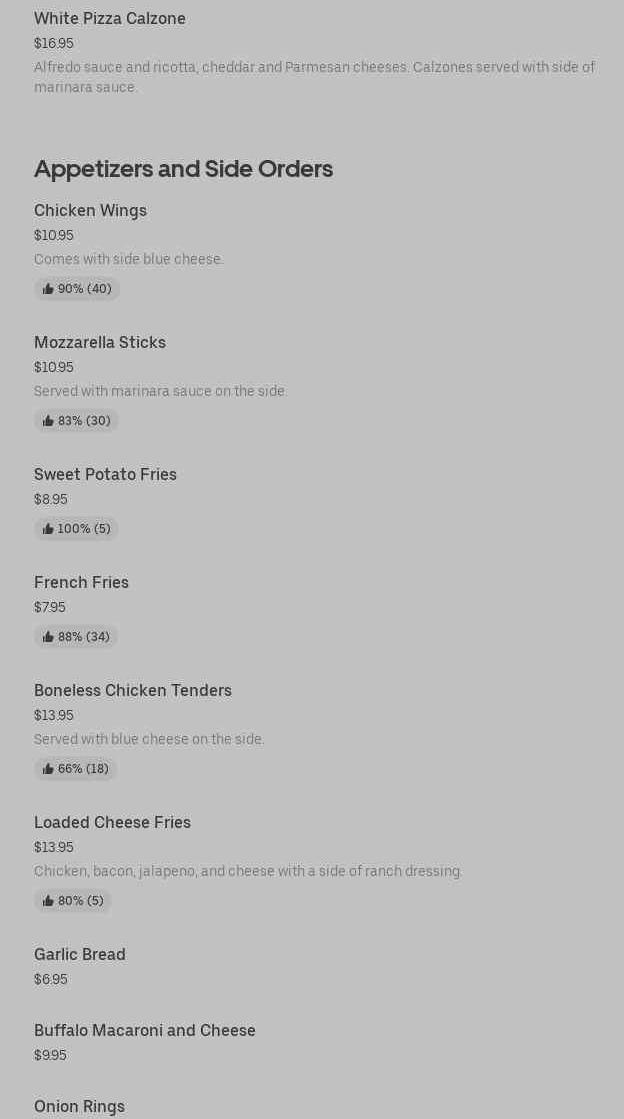Open Mozzarella Sticks item details
Screen dimensions: 624x1119
pyautogui.click(x=100, y=342)
